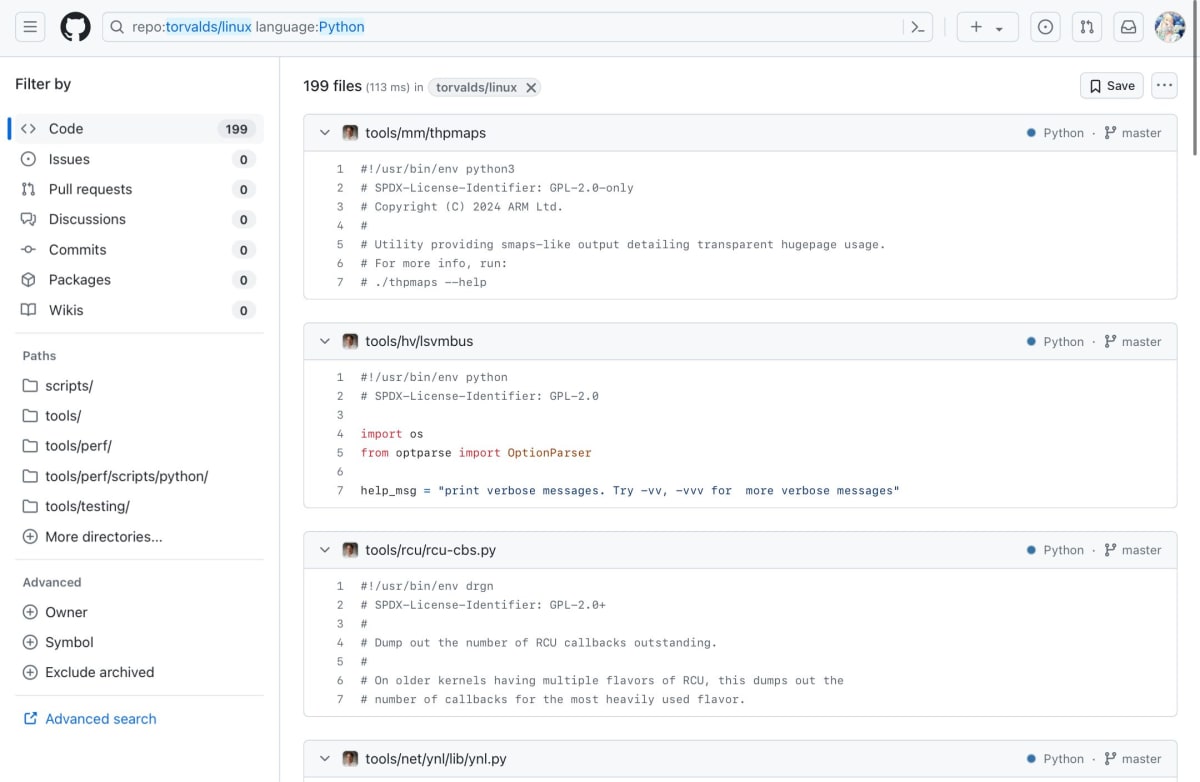The width and height of the screenshot is (1200, 782).
Task: Open the hamburger navigation menu
Action: pyautogui.click(x=30, y=27)
